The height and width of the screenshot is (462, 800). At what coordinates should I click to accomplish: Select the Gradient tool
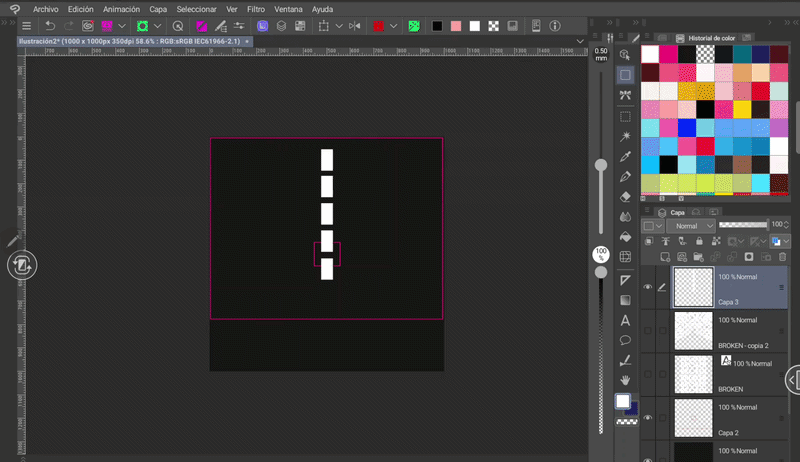pos(625,300)
